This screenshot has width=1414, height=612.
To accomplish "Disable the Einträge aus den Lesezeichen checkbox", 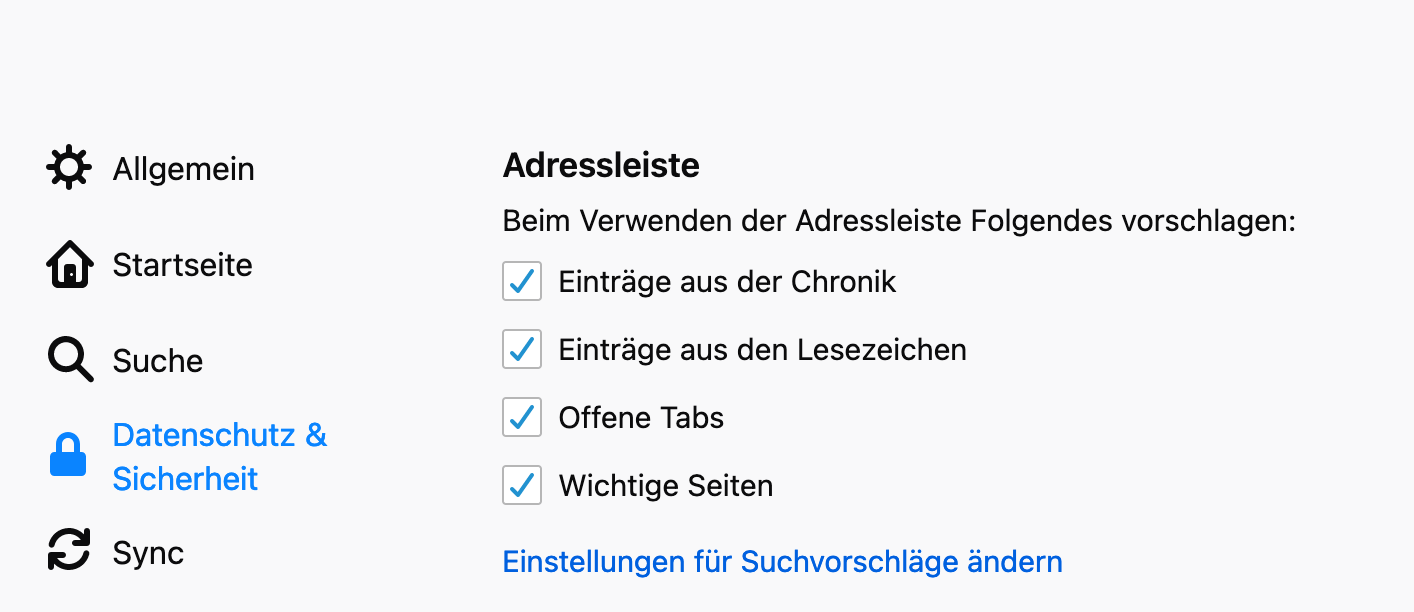I will (x=521, y=350).
